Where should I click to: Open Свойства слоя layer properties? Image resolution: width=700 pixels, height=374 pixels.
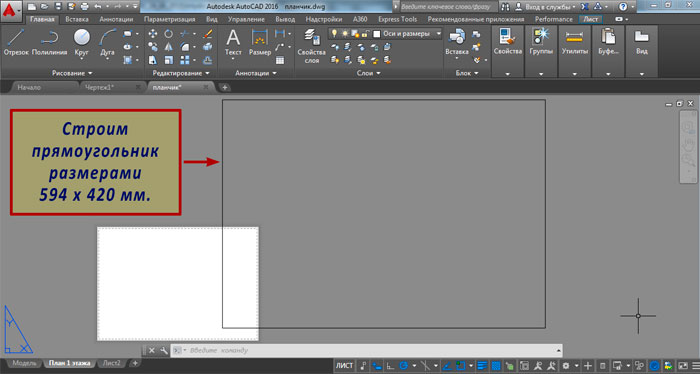[312, 46]
